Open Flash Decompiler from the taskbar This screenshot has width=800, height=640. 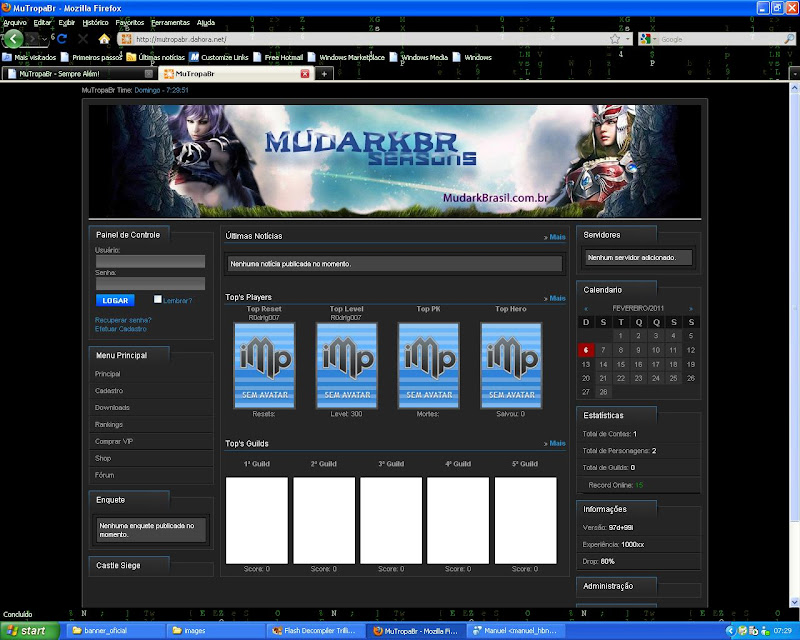pyautogui.click(x=313, y=631)
